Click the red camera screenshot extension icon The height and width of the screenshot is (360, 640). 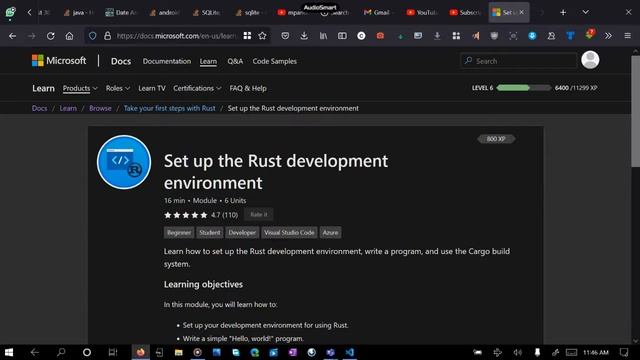[380, 36]
